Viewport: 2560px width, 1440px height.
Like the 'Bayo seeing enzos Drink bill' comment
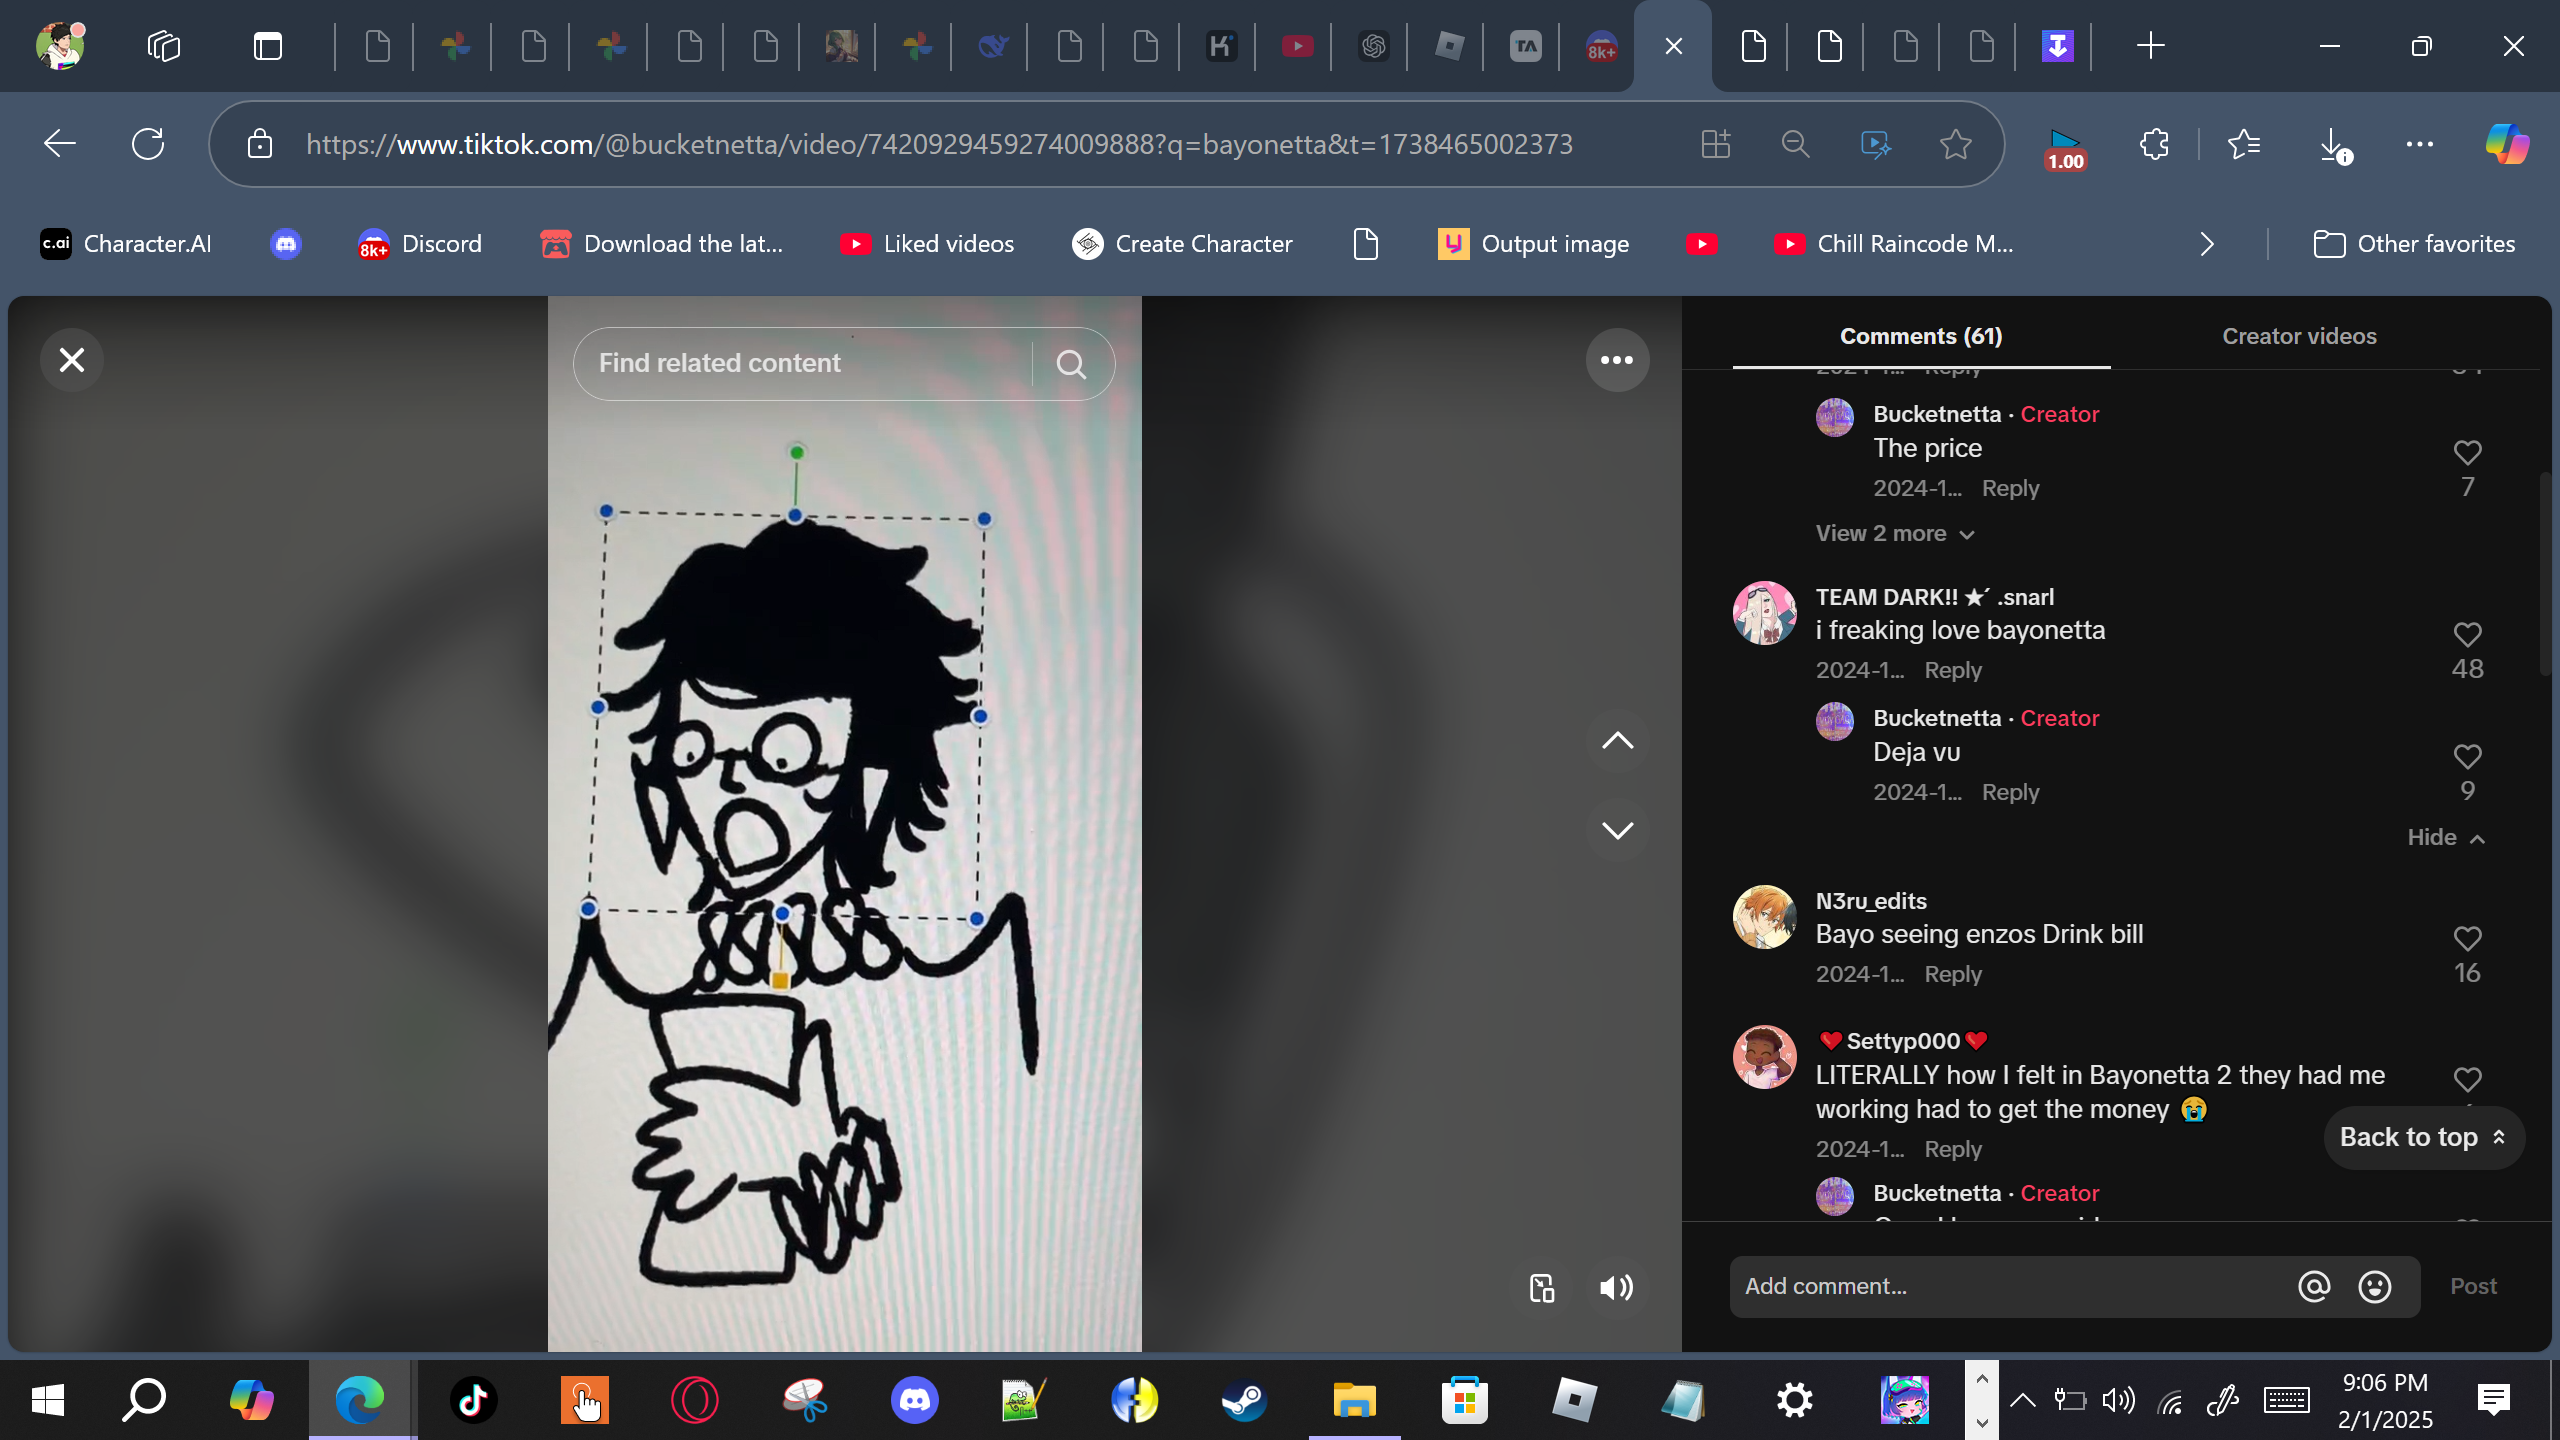[x=2467, y=939]
